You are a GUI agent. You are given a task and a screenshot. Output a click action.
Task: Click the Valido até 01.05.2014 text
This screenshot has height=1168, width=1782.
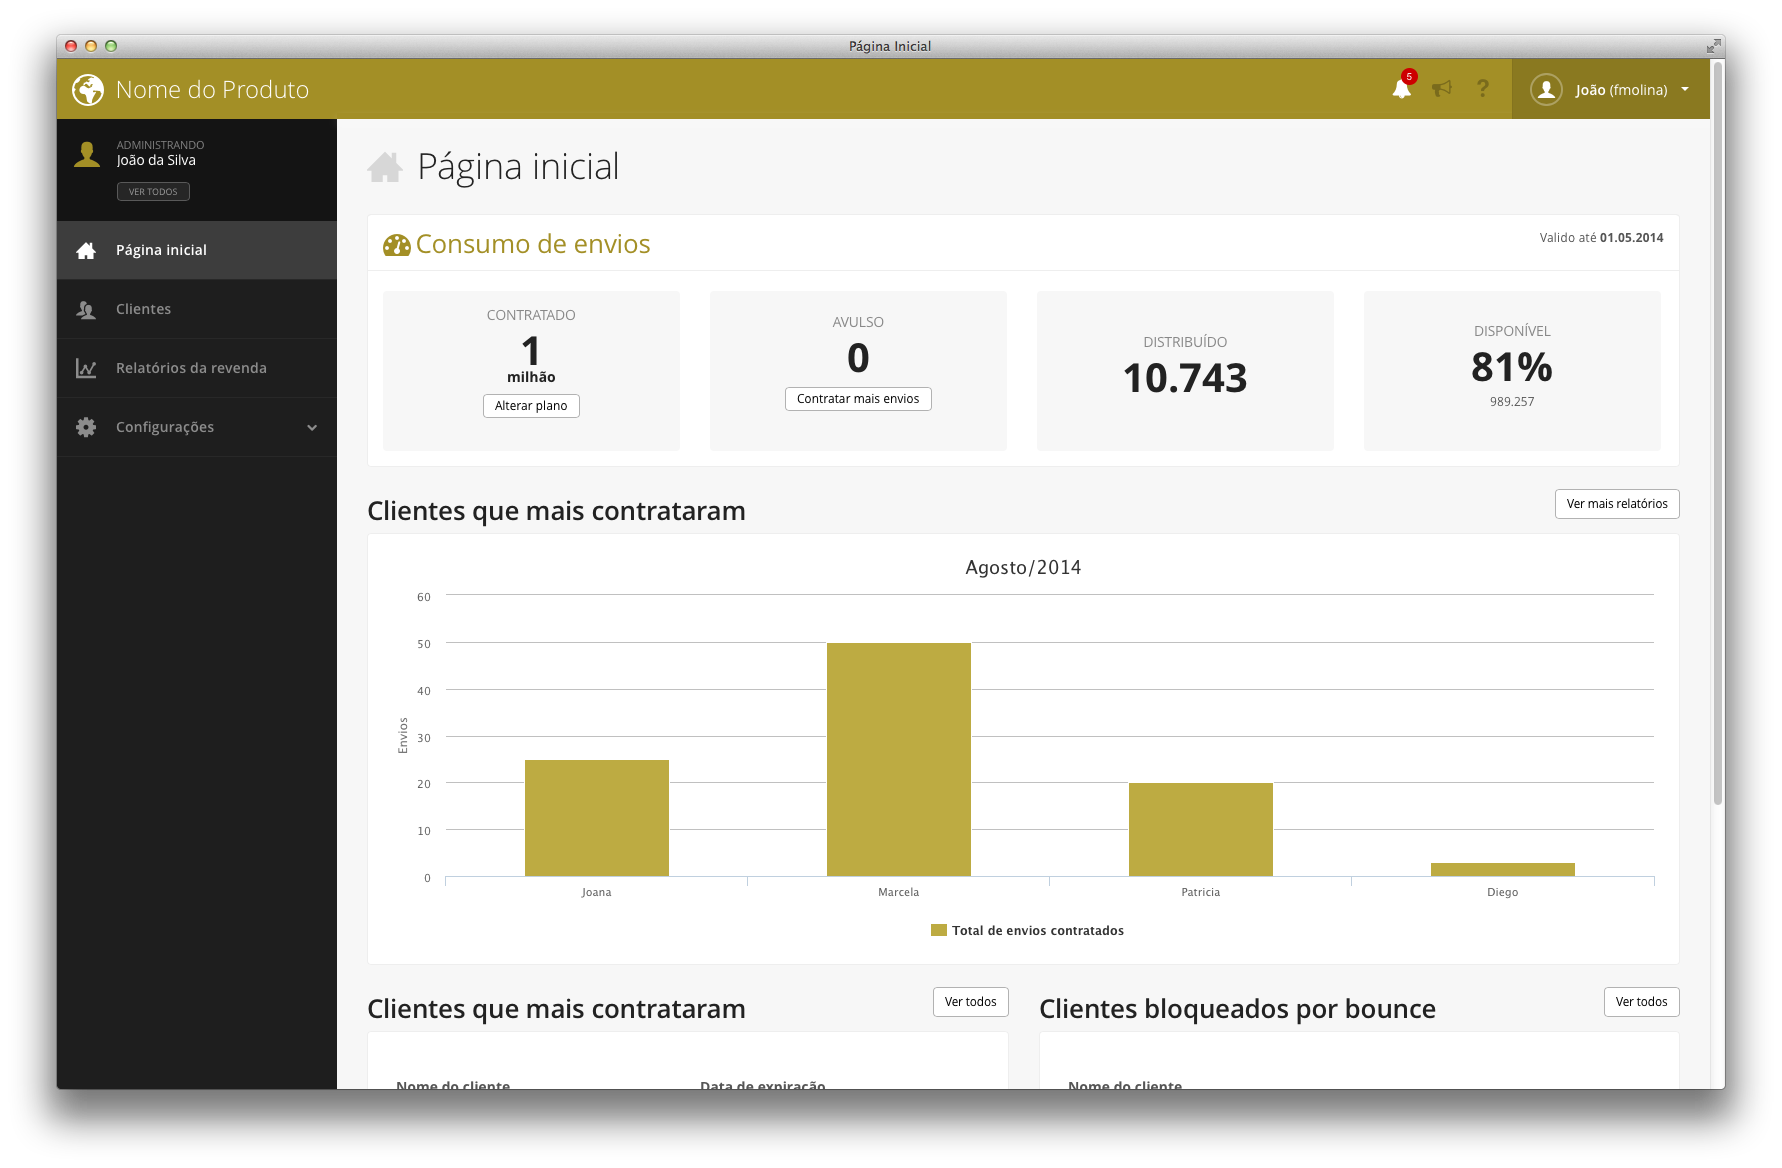[x=1601, y=238]
